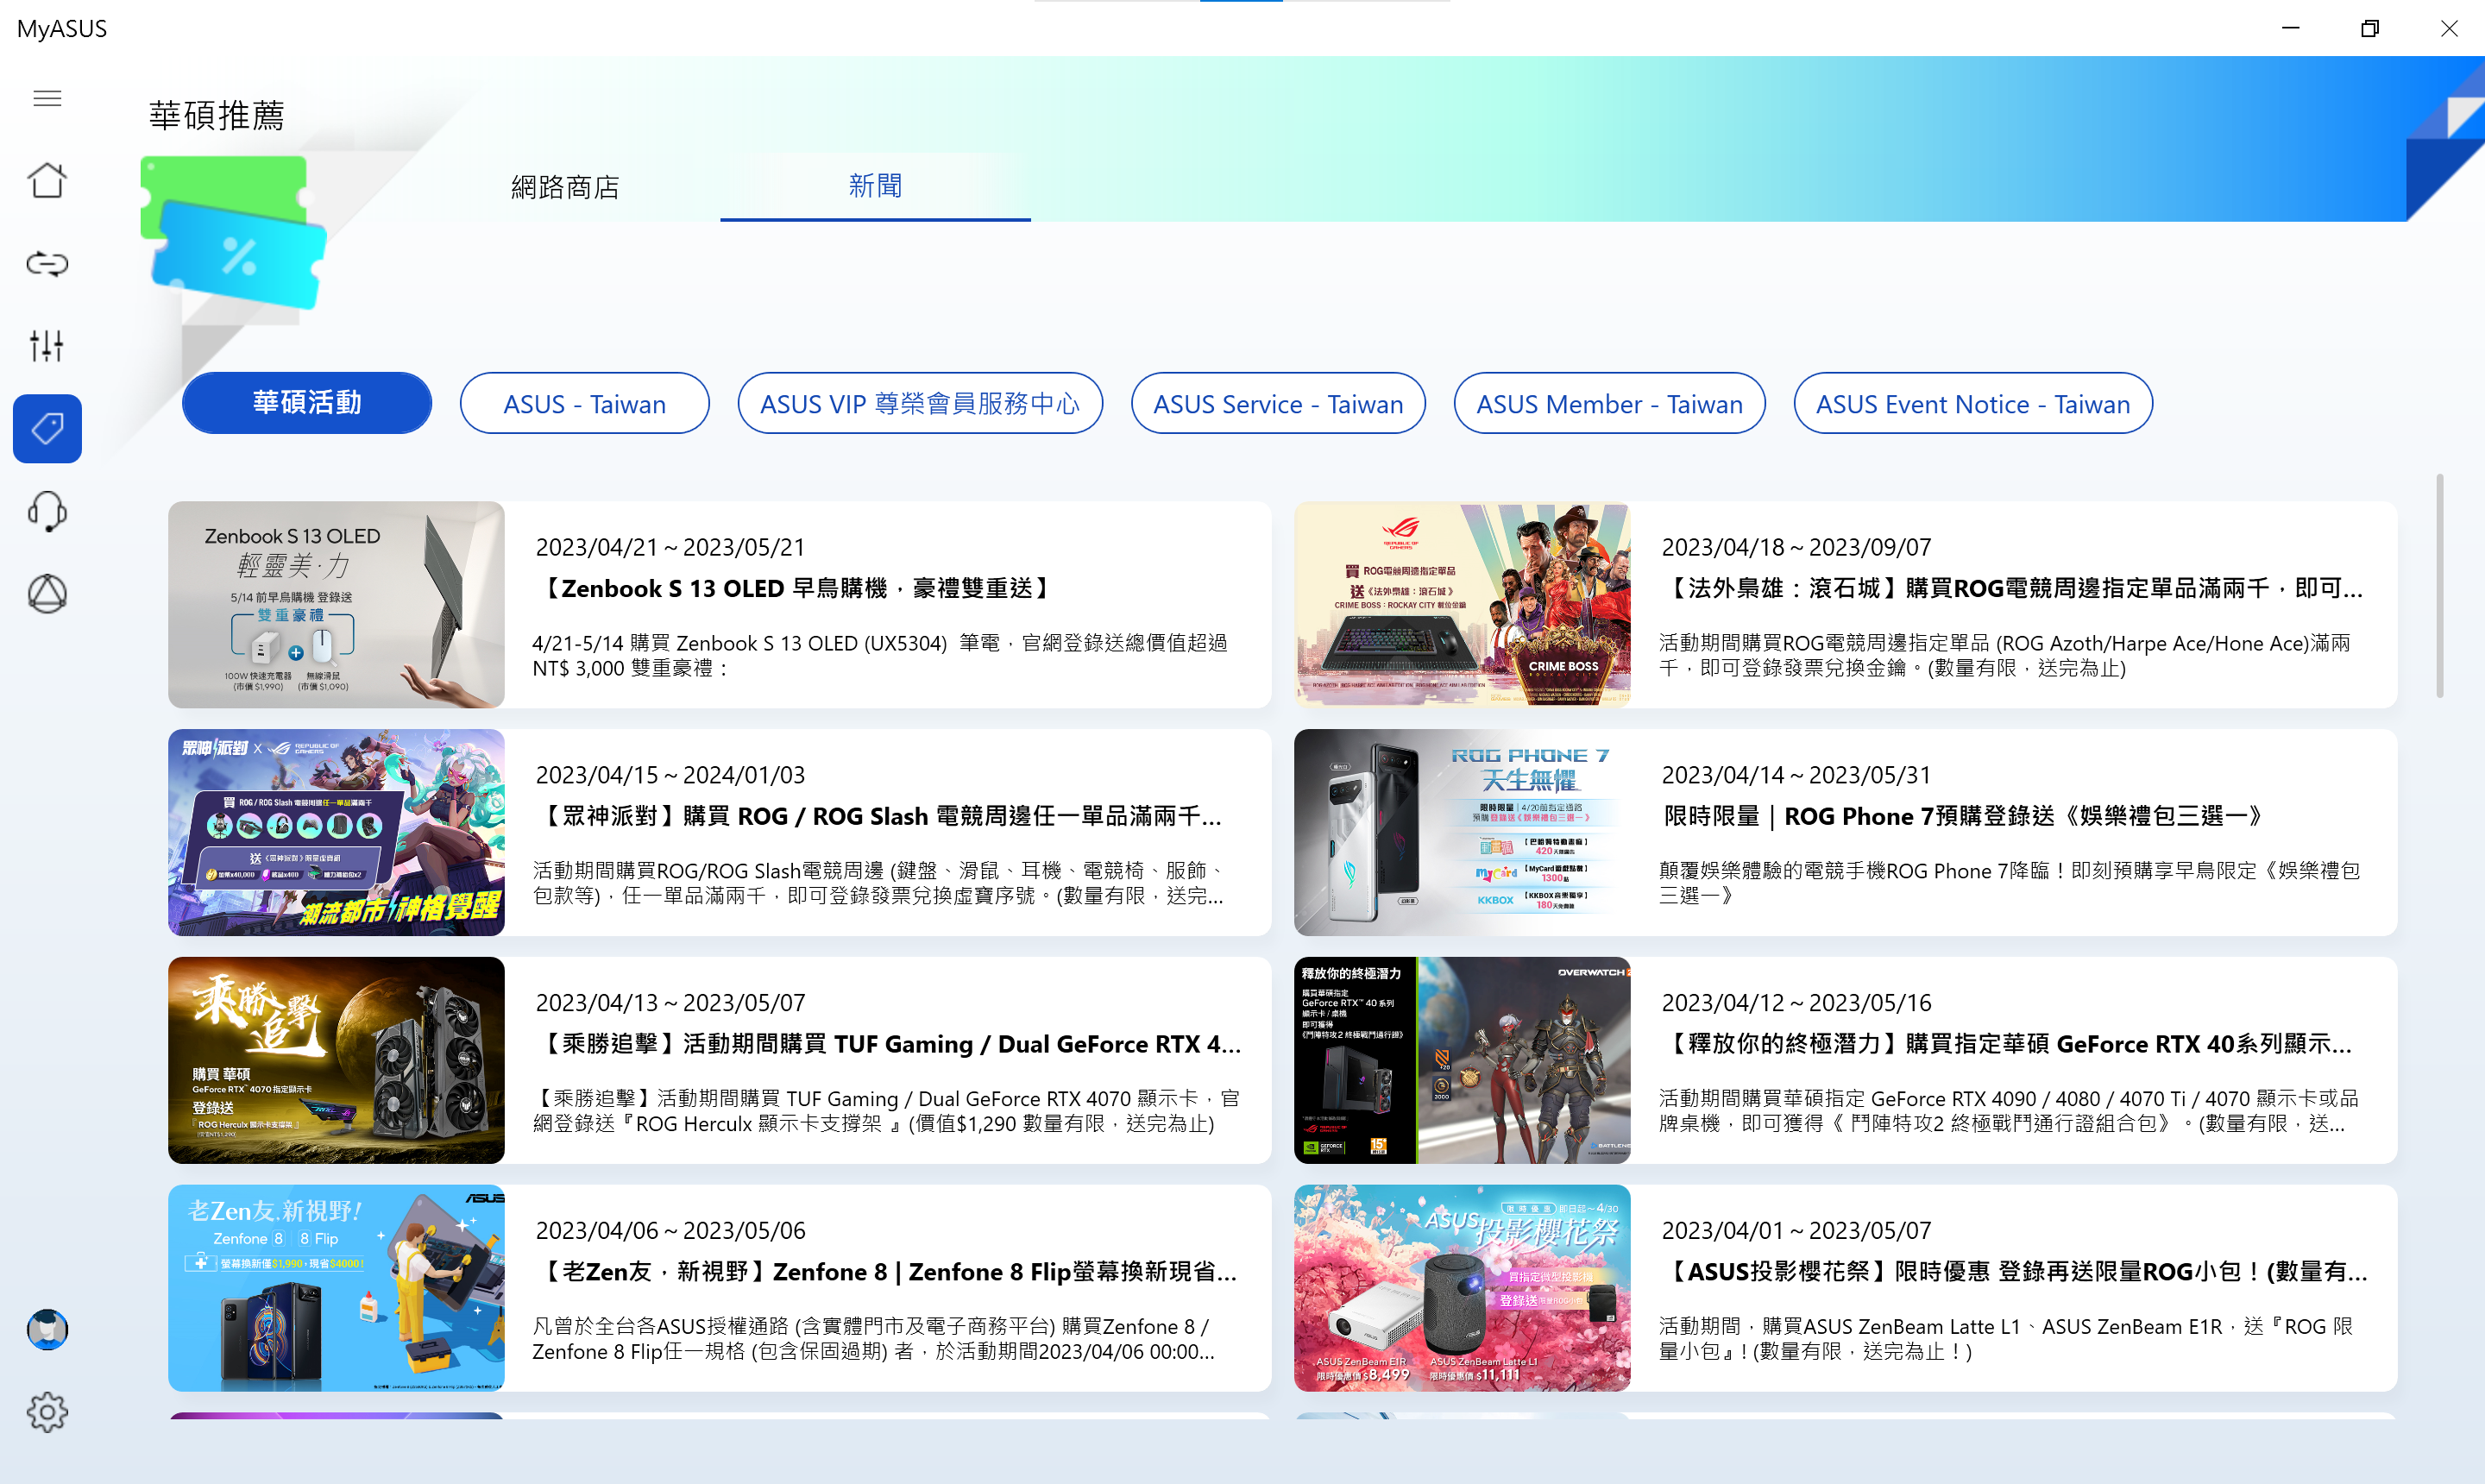The height and width of the screenshot is (1484, 2485).
Task: Click the coupon ticket graphic
Action: [234, 232]
